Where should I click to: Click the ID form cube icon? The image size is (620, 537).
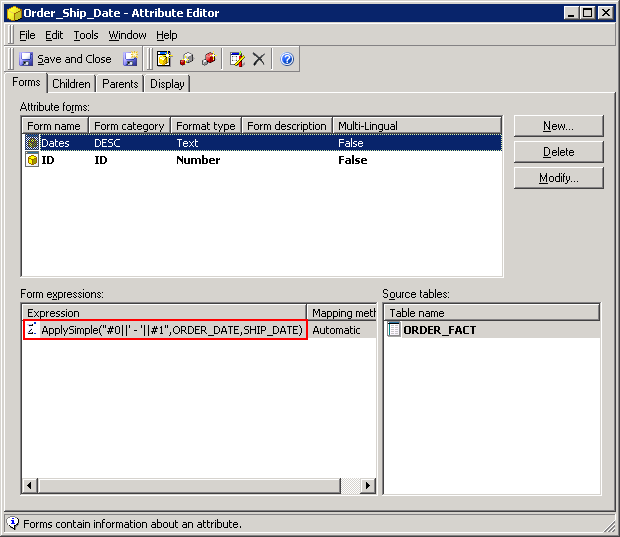click(x=32, y=160)
